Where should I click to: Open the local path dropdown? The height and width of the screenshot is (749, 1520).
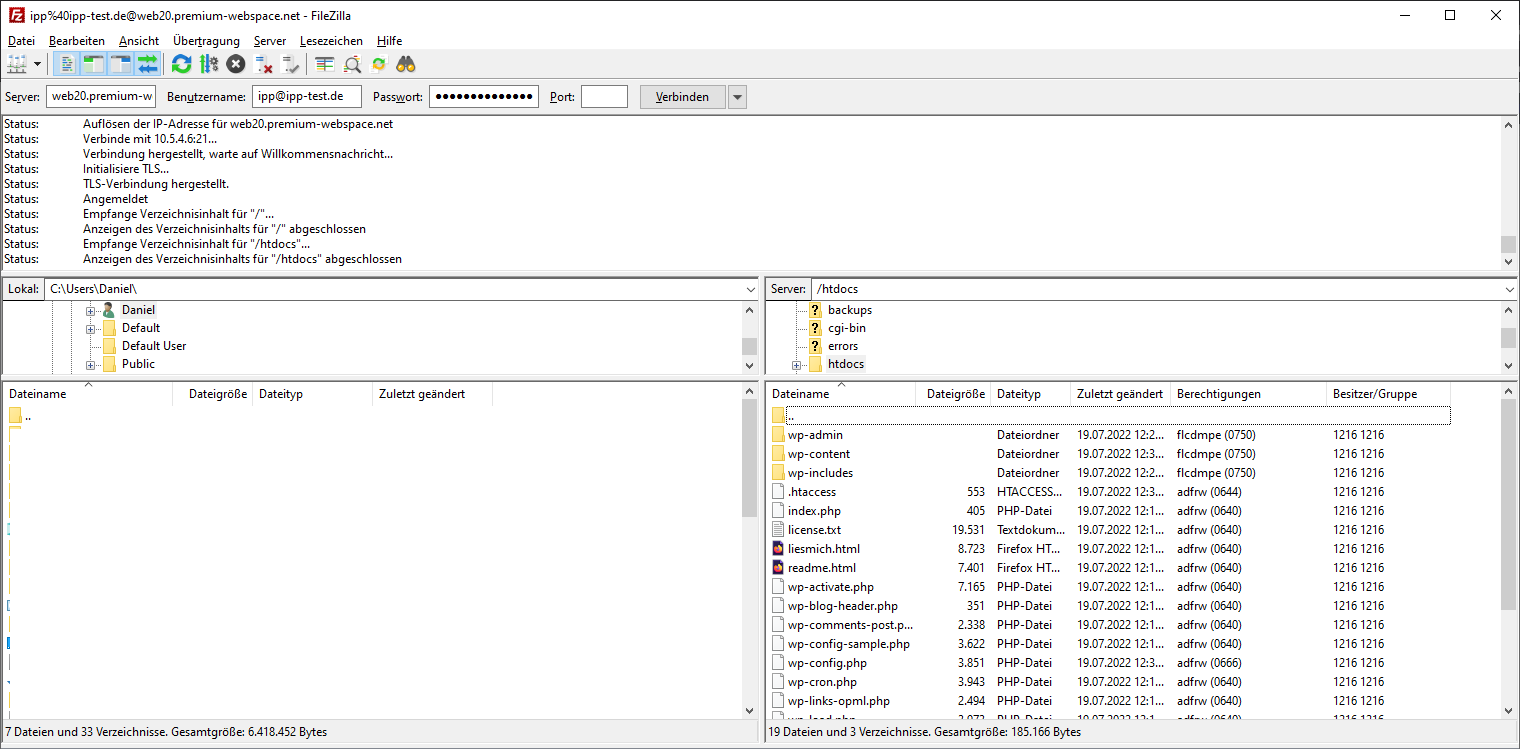pos(751,289)
